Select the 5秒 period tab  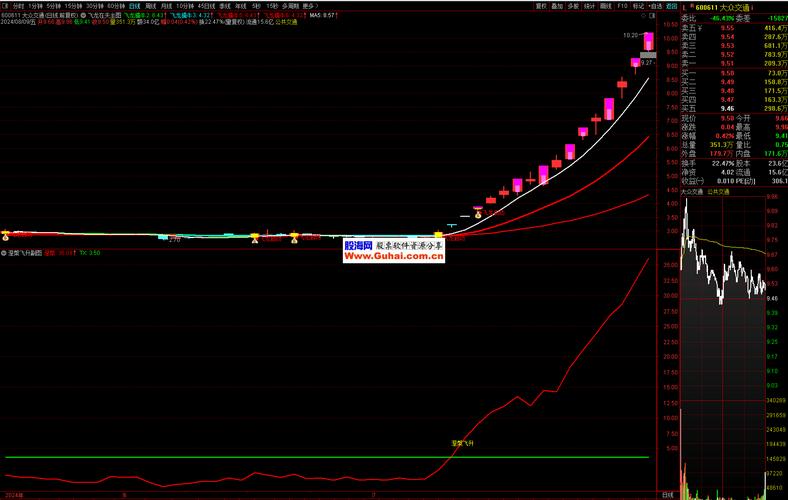256,6
